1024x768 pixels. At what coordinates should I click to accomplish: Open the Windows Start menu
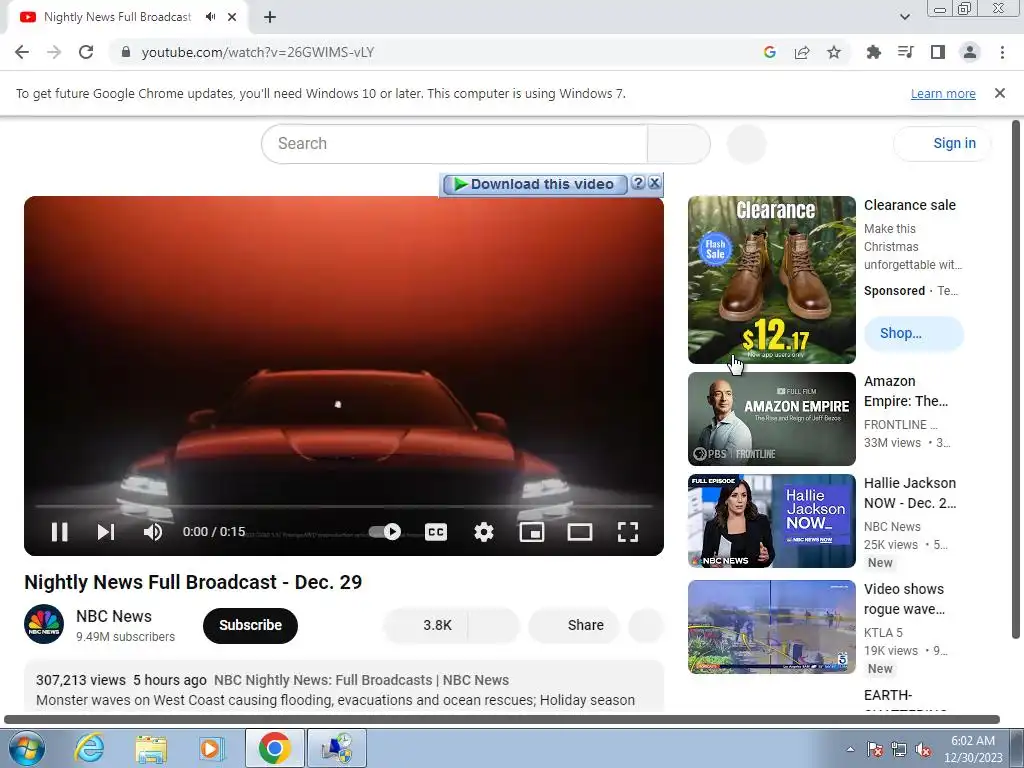pyautogui.click(x=27, y=748)
